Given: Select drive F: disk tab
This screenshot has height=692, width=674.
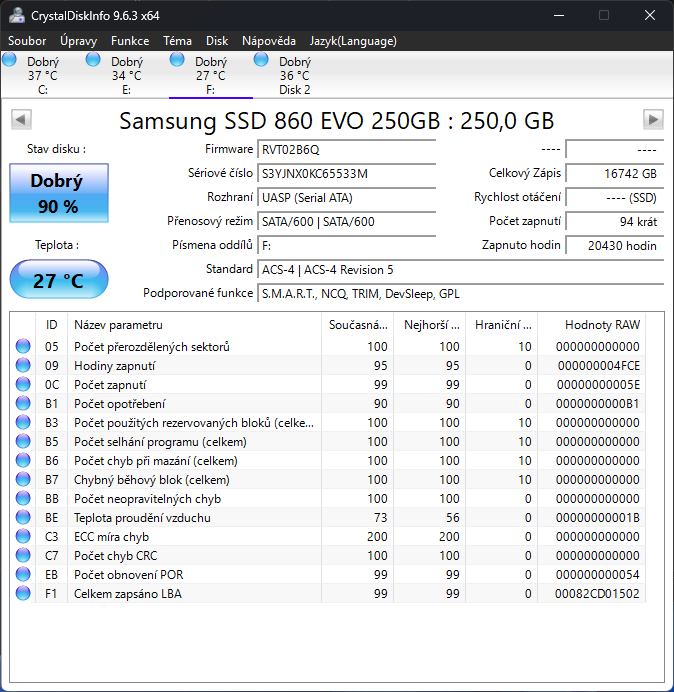Looking at the screenshot, I should point(211,75).
